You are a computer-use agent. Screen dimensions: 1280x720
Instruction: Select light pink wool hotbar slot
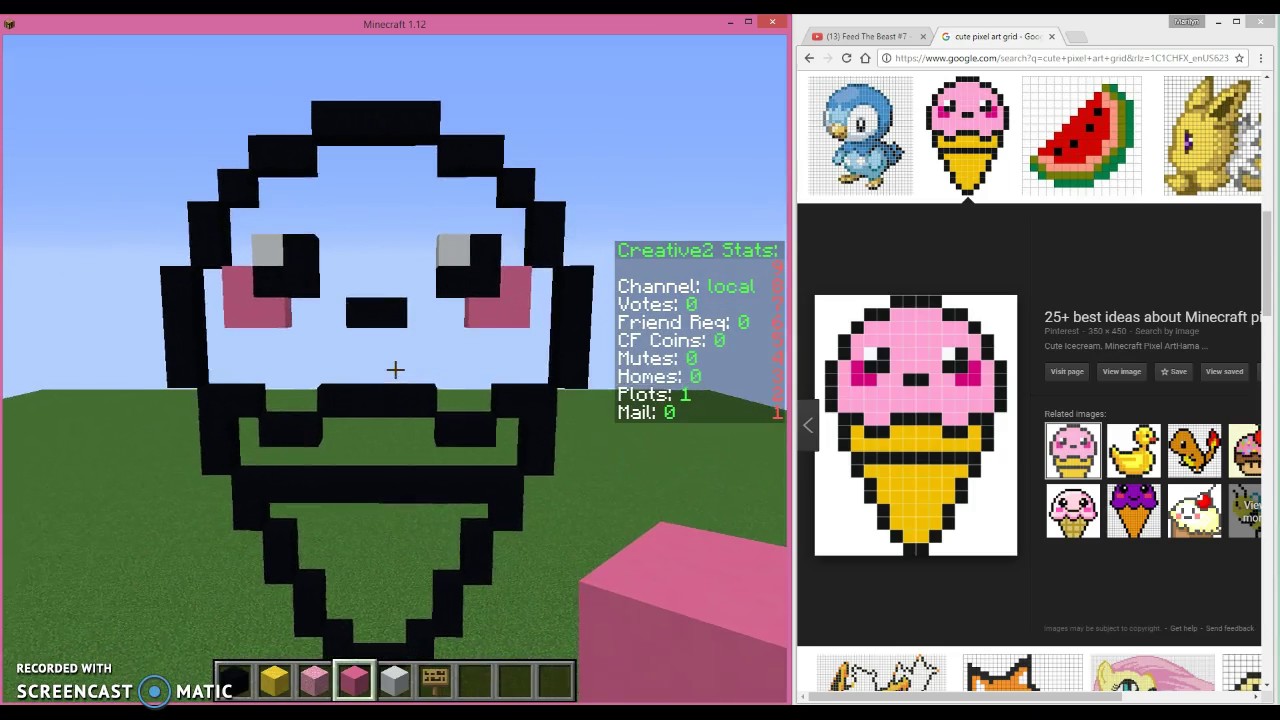(x=314, y=681)
